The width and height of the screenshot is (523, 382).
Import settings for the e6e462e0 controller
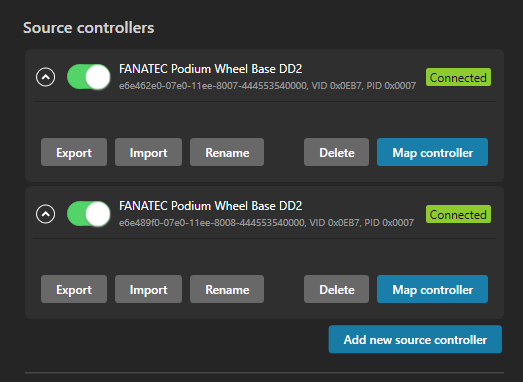(x=148, y=152)
